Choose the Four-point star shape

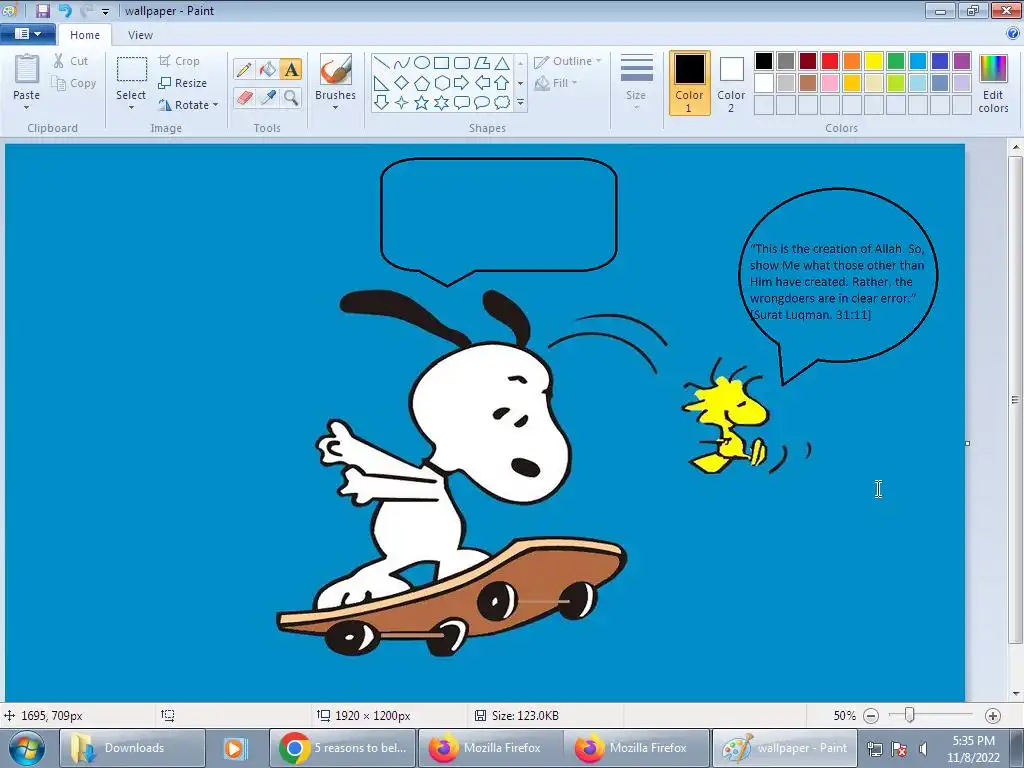point(402,103)
